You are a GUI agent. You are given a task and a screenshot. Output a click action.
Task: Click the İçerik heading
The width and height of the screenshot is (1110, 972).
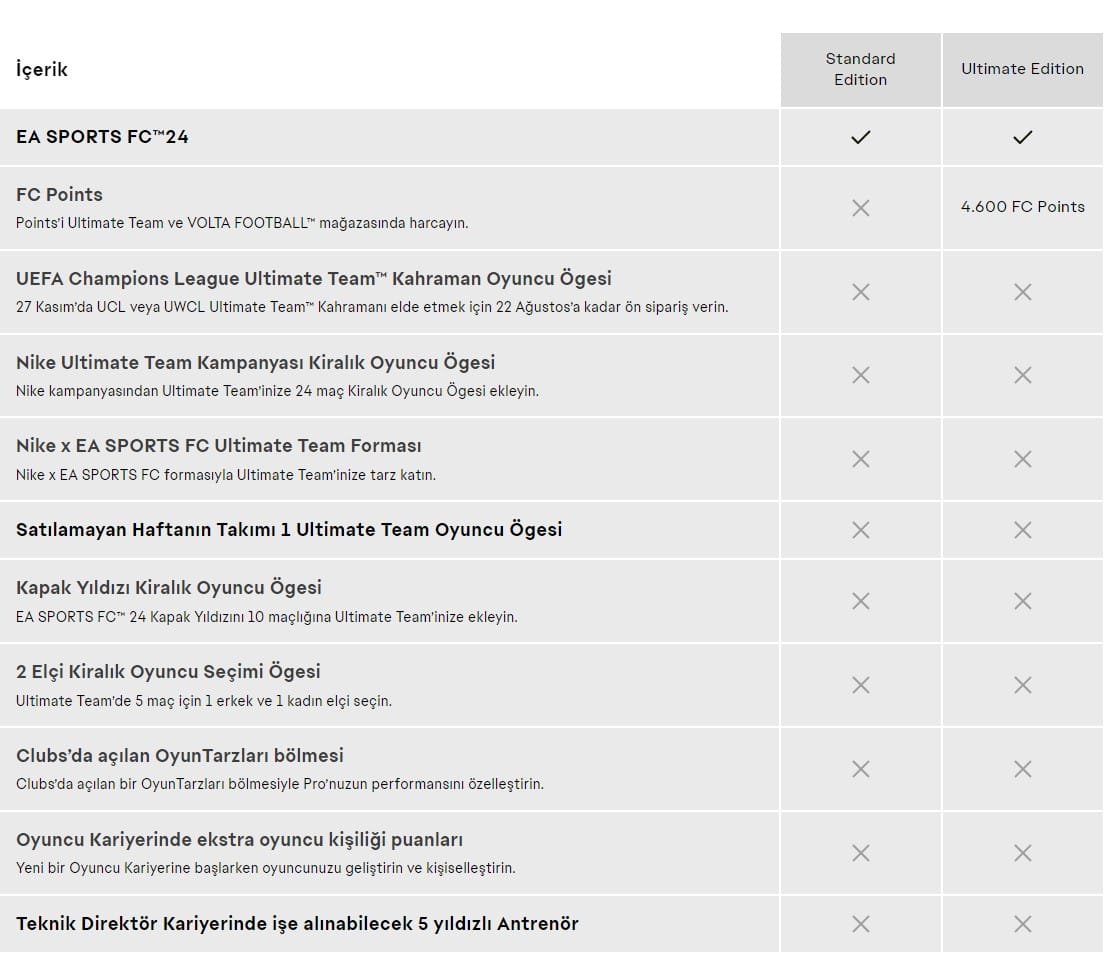tap(42, 69)
